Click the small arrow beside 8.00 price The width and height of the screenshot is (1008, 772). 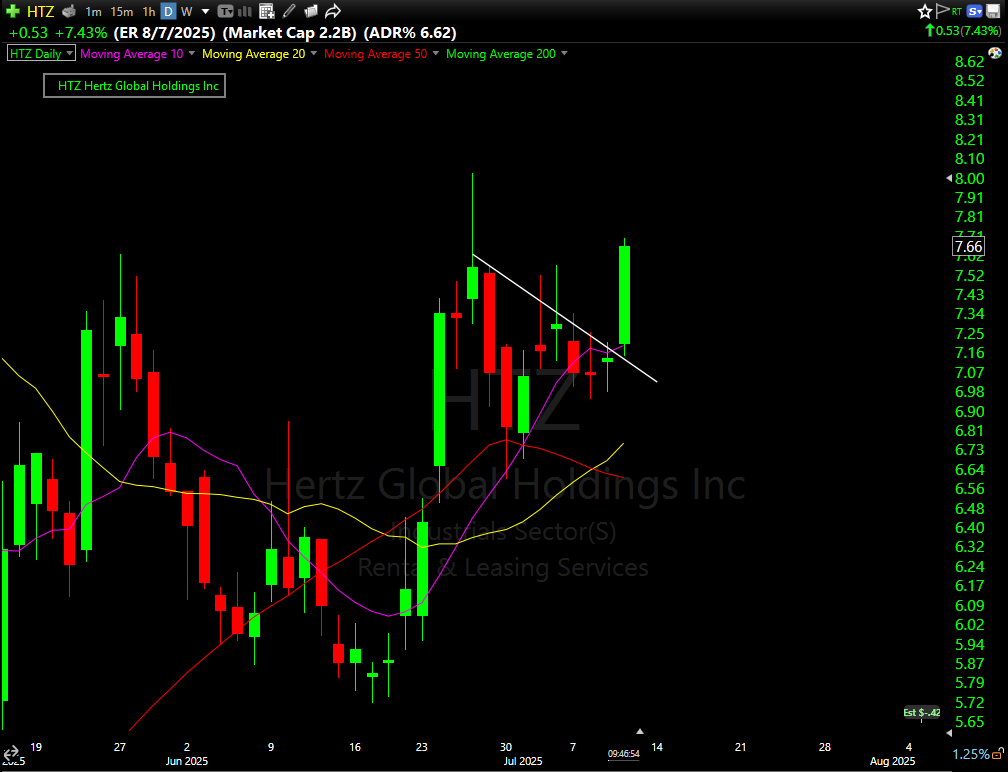[949, 178]
